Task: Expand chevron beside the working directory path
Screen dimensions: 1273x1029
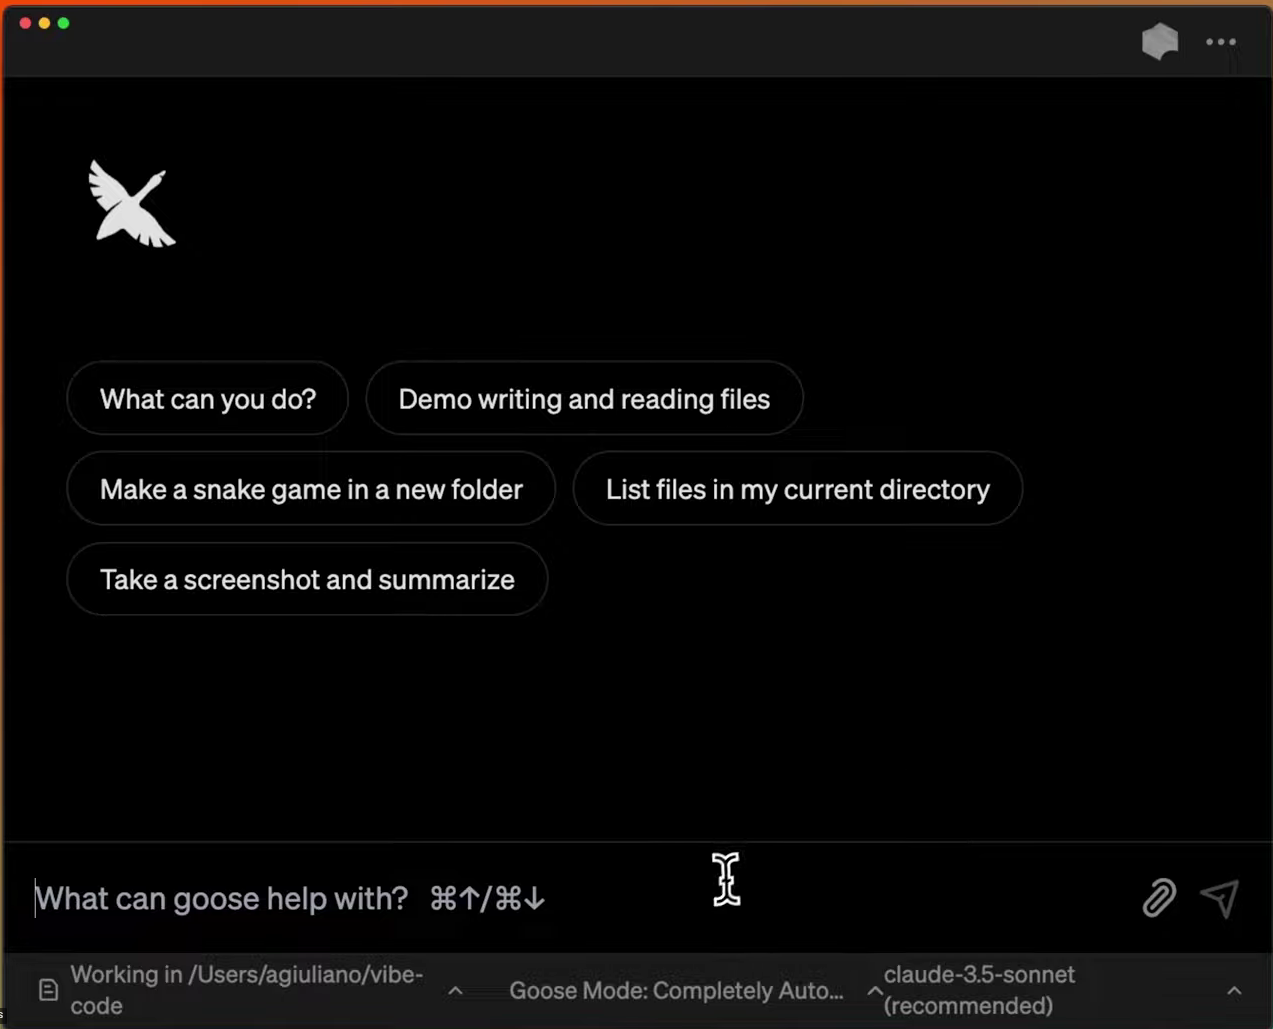Action: pos(455,990)
